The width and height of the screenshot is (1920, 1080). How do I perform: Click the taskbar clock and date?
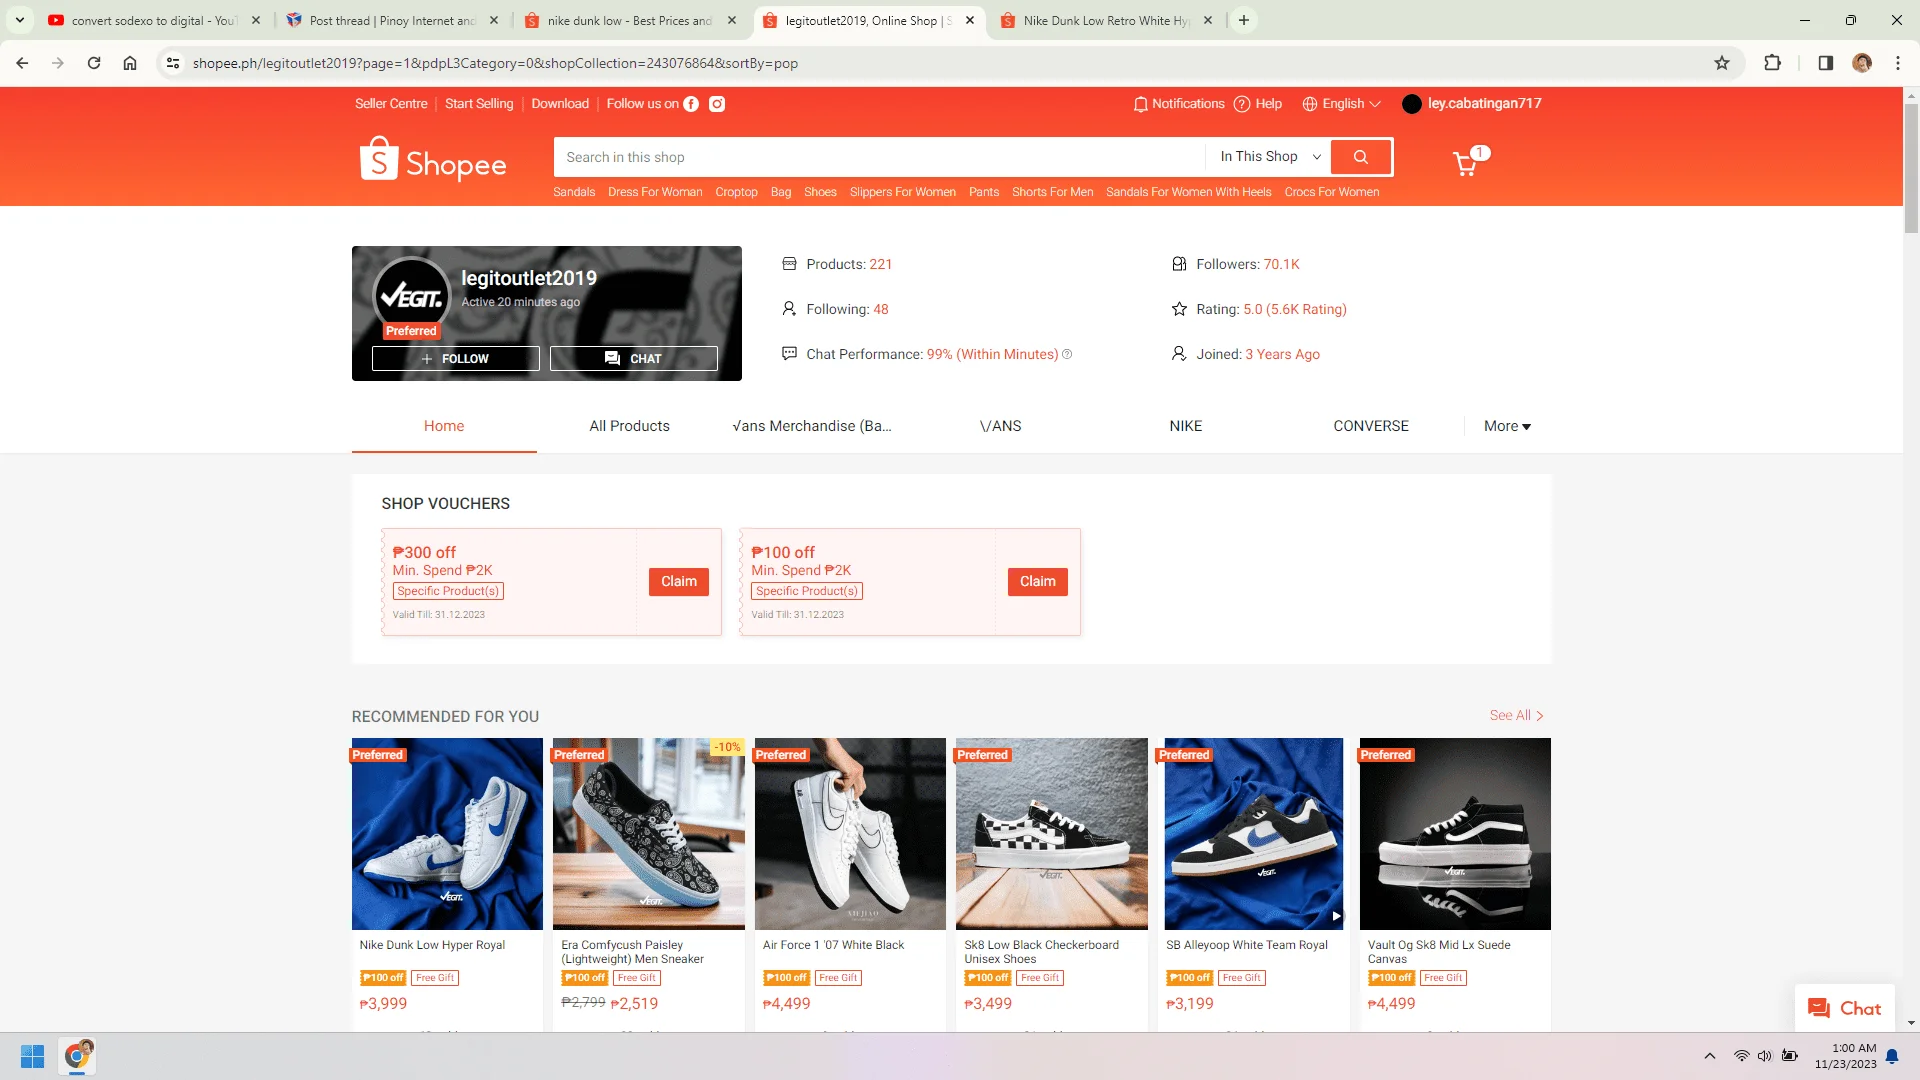[x=1845, y=1056]
